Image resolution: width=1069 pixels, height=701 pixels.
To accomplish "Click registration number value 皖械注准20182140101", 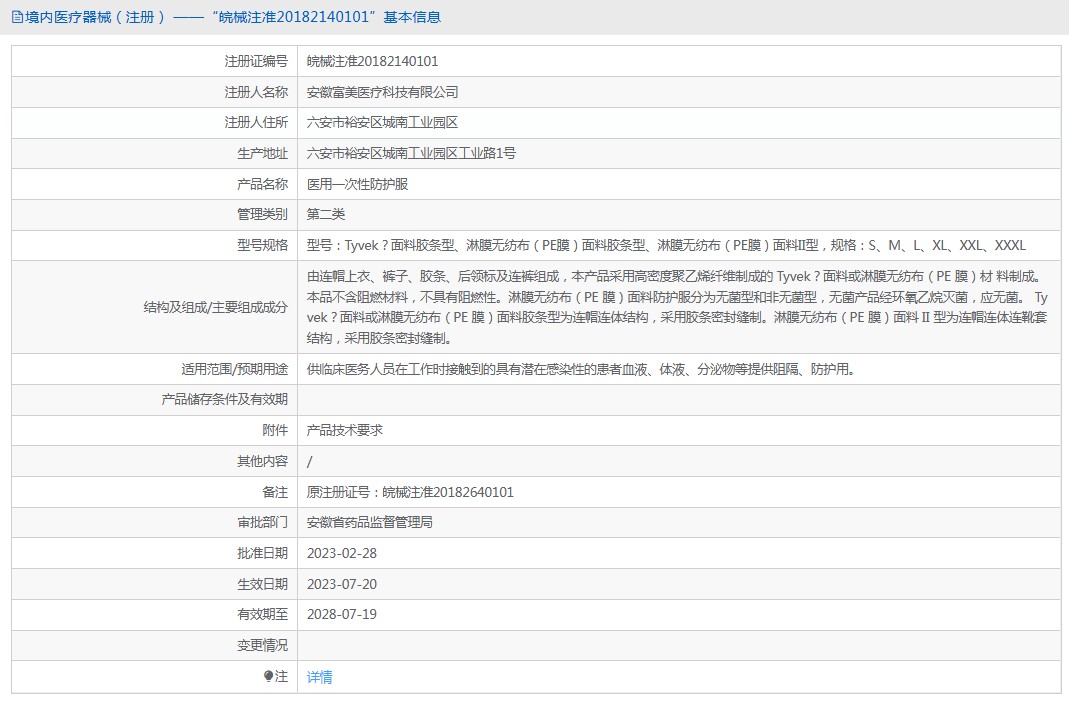I will click(x=372, y=61).
